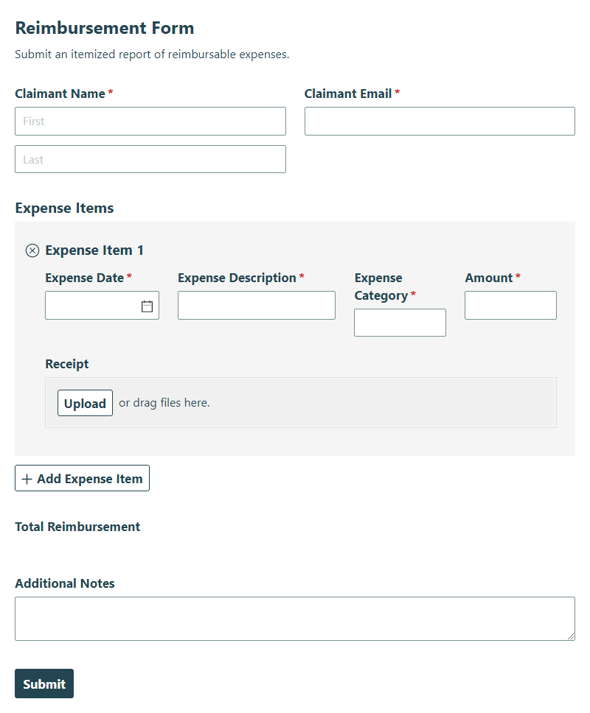This screenshot has height=713, width=590.
Task: Click the Total Reimbursement label
Action: pos(78,527)
